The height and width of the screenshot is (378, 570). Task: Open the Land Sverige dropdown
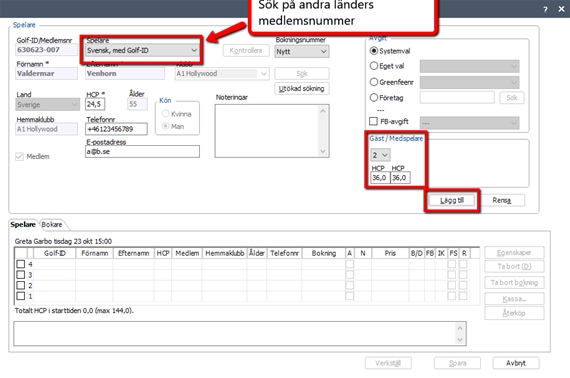(47, 105)
